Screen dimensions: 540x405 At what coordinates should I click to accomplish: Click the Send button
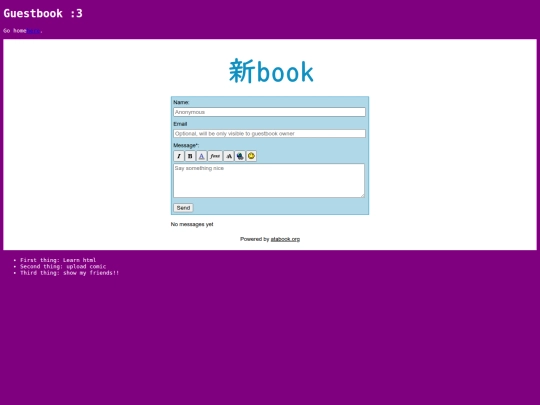pos(183,208)
